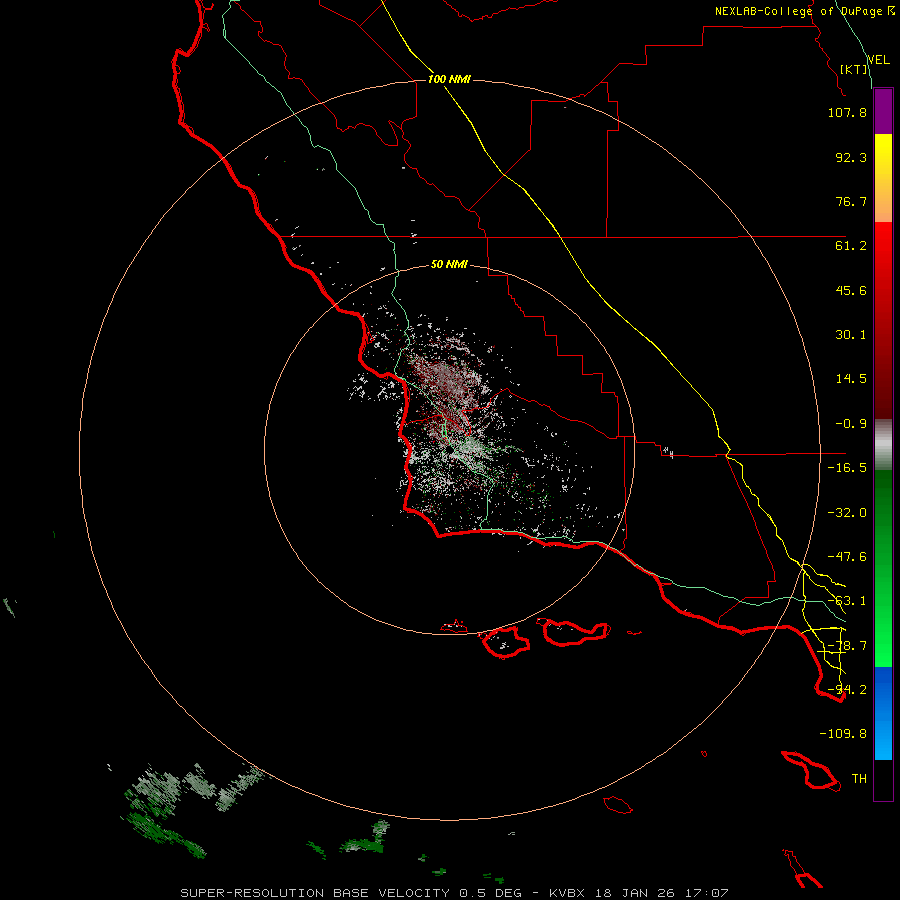Select the 14.5 scale value

click(x=851, y=379)
